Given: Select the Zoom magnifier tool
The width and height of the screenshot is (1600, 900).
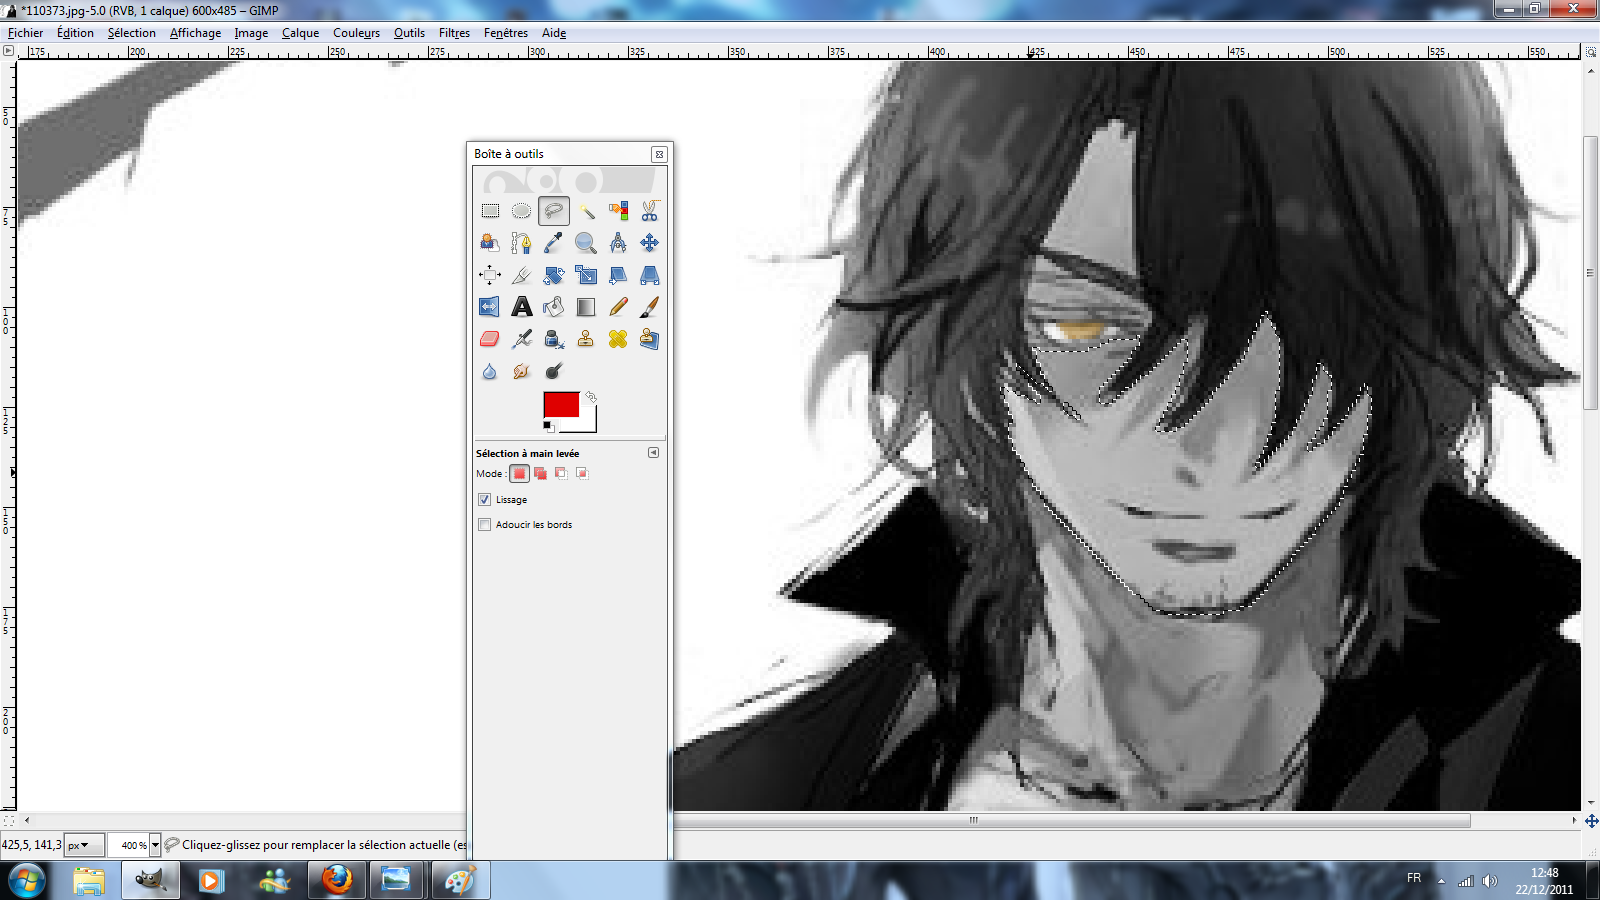Looking at the screenshot, I should (x=586, y=243).
